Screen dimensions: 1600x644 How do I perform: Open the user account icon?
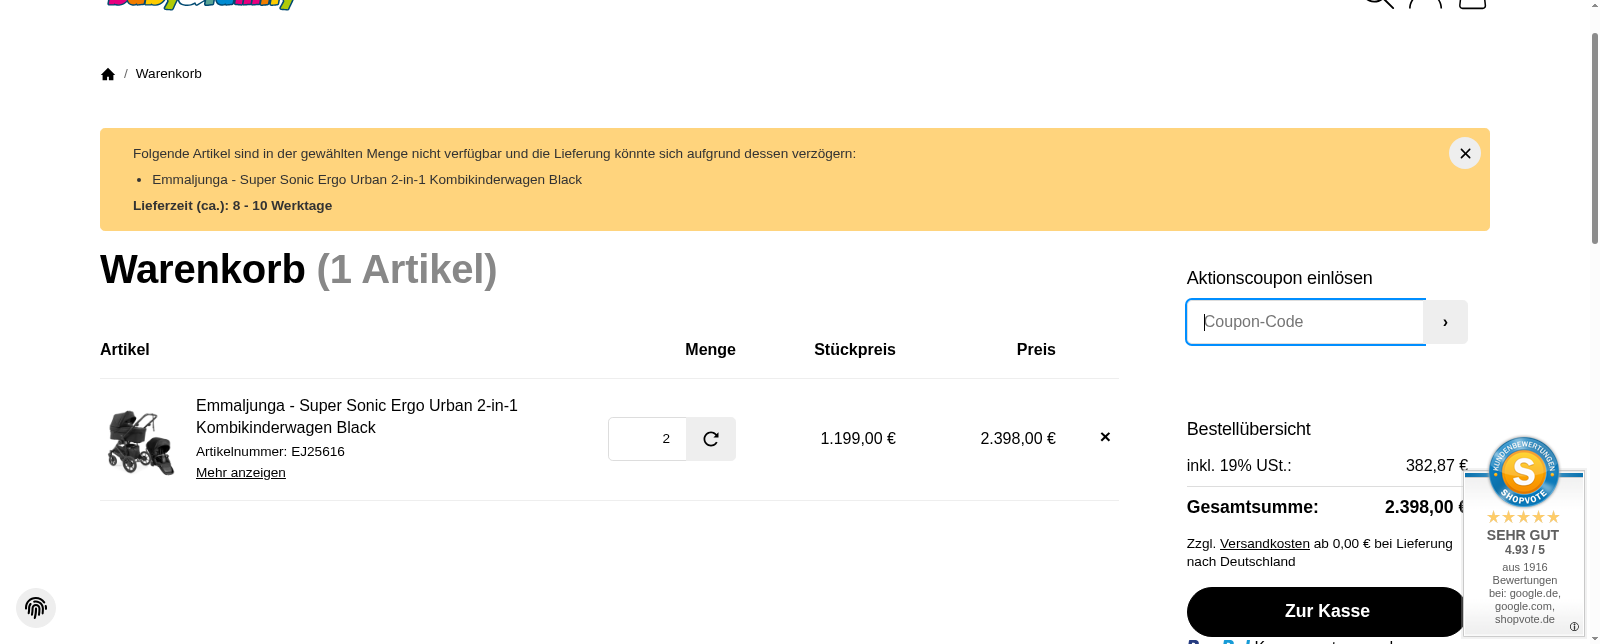point(1425,3)
